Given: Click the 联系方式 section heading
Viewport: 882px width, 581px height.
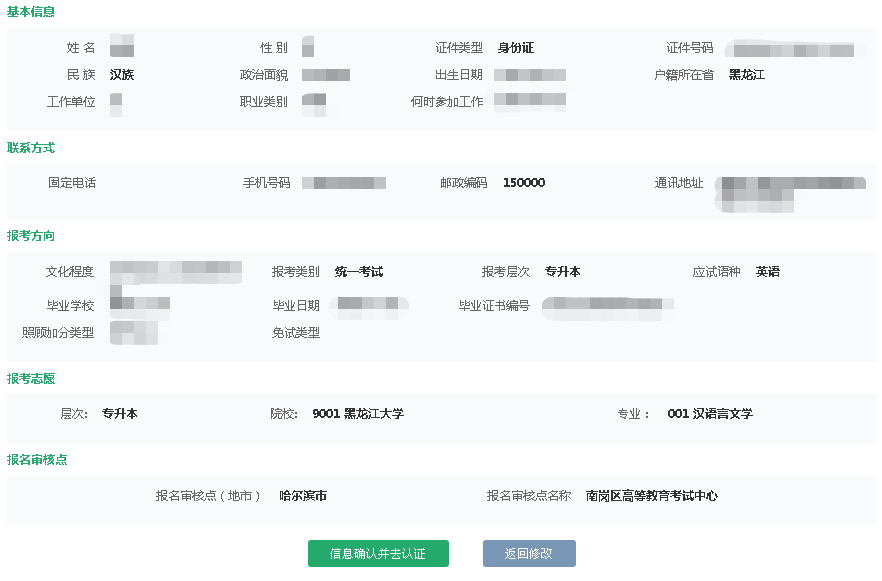Looking at the screenshot, I should pyautogui.click(x=31, y=148).
